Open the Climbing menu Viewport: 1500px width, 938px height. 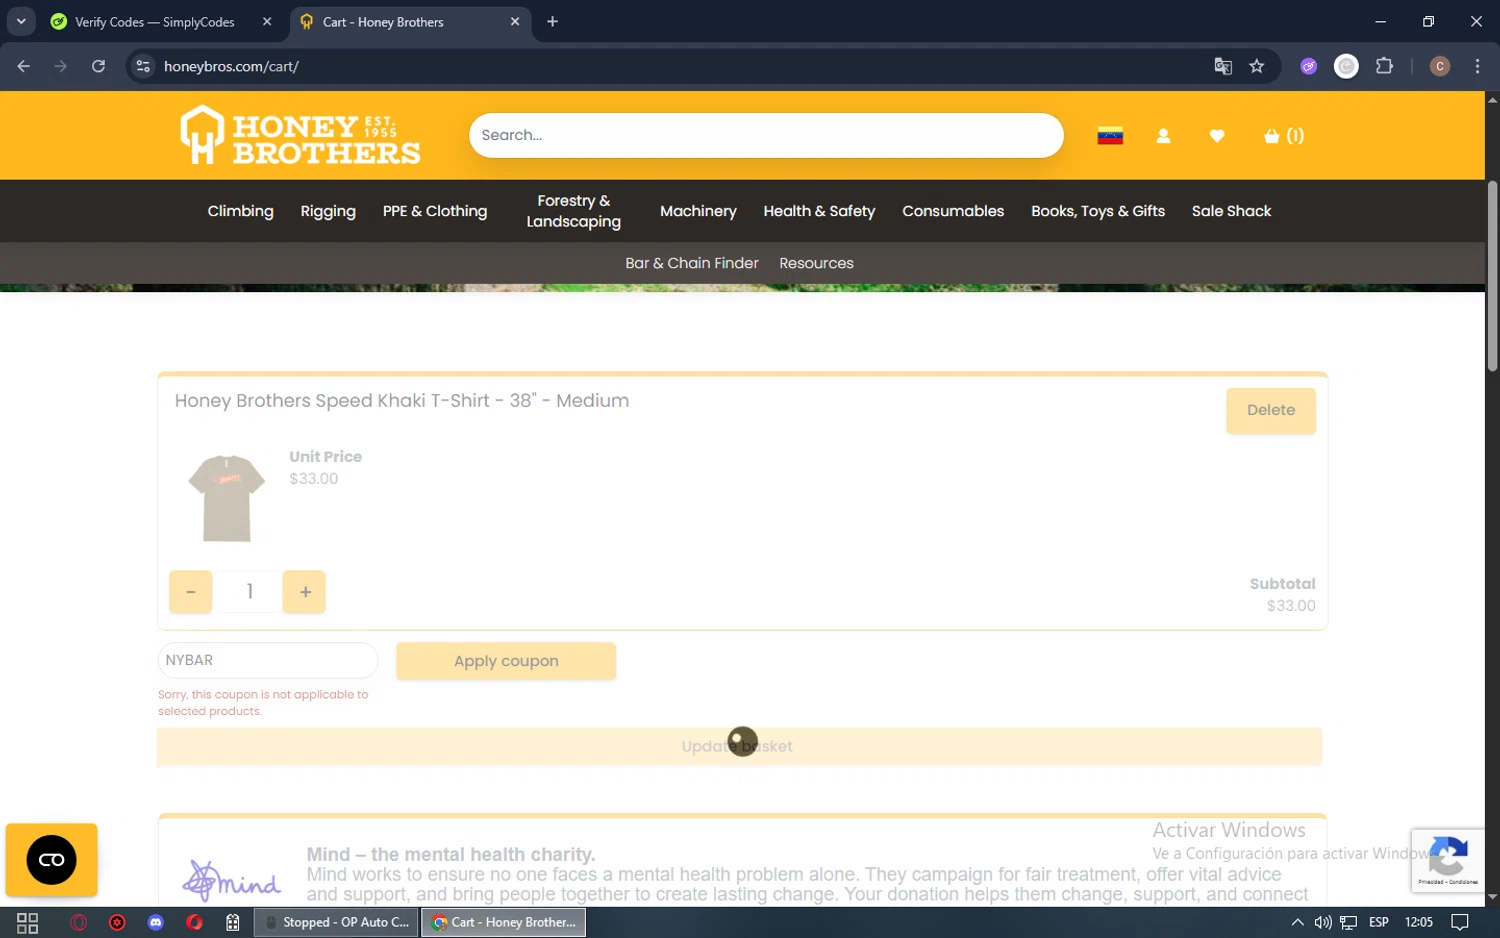(x=240, y=211)
